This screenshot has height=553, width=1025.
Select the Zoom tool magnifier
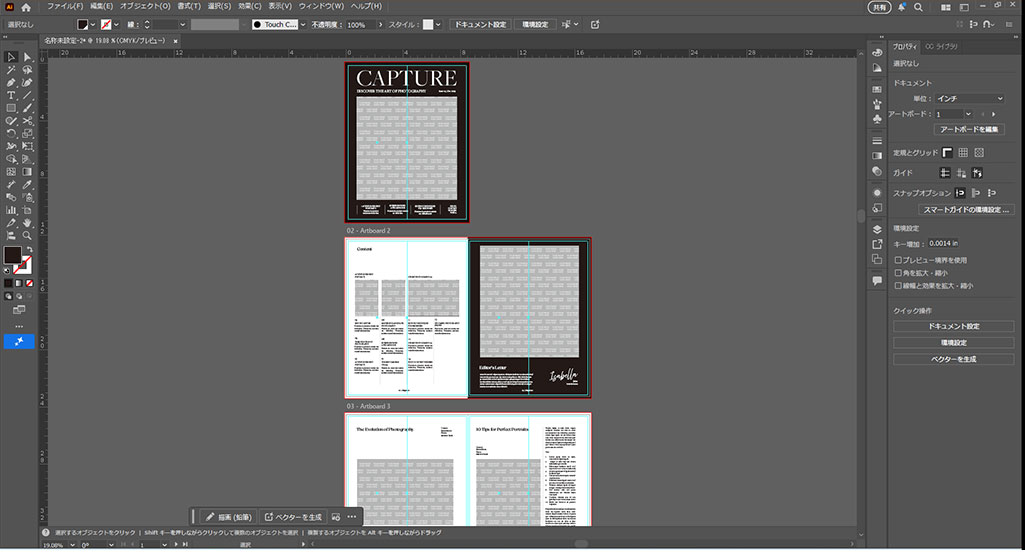pos(27,234)
